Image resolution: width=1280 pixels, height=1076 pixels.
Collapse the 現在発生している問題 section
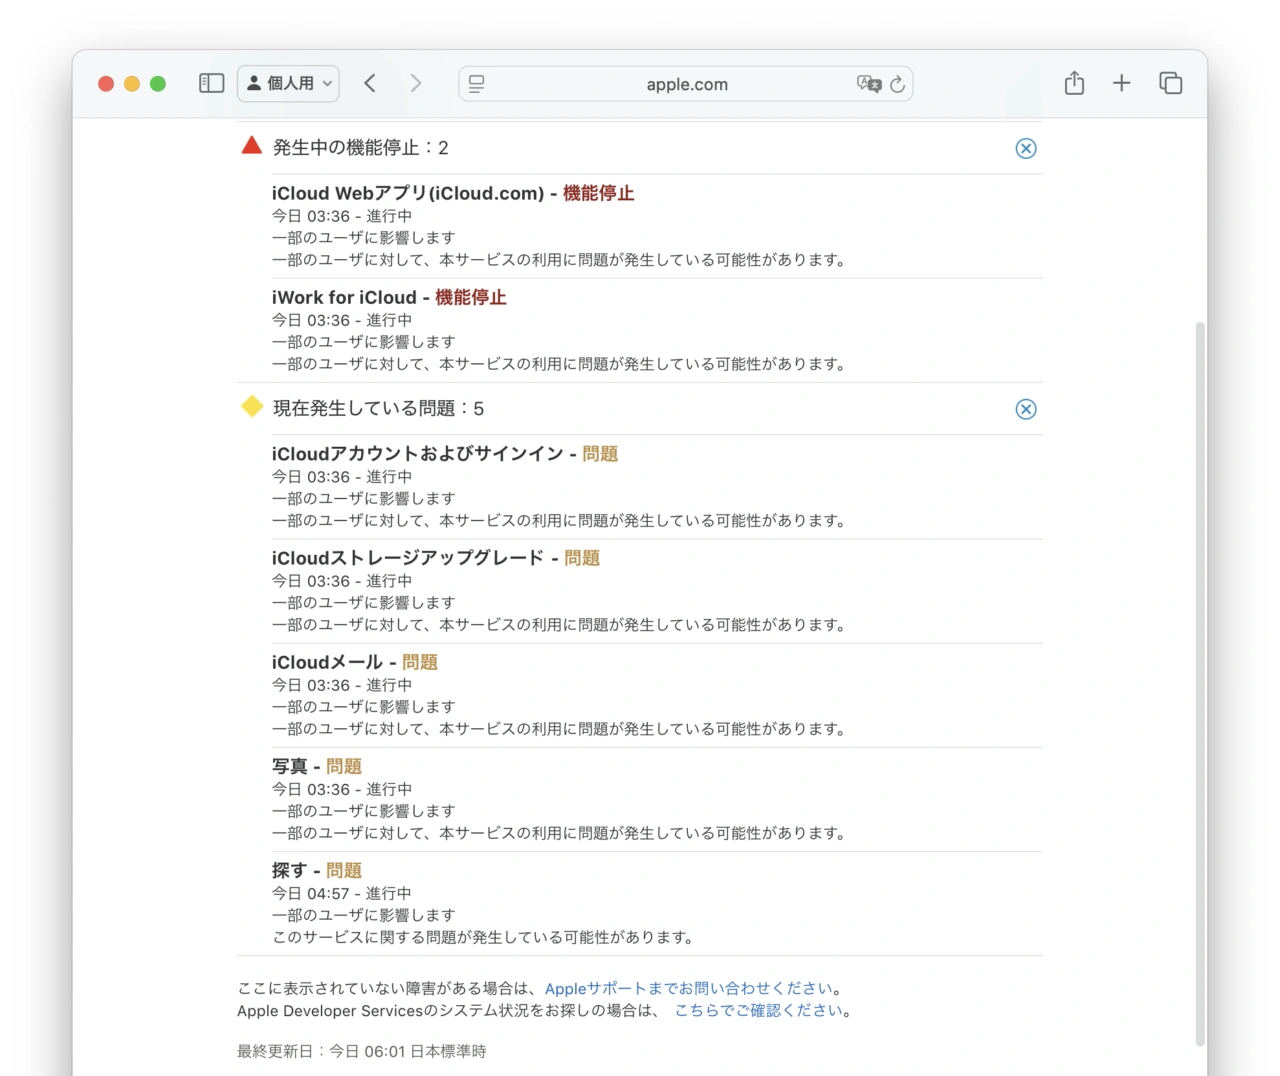[1026, 409]
